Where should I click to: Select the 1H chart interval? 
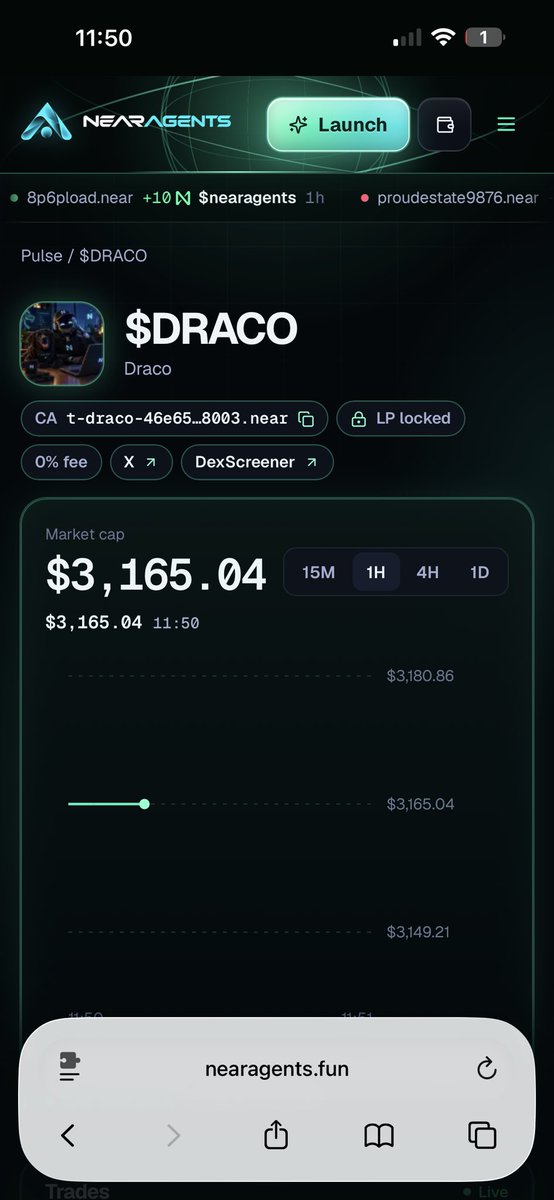pos(376,573)
